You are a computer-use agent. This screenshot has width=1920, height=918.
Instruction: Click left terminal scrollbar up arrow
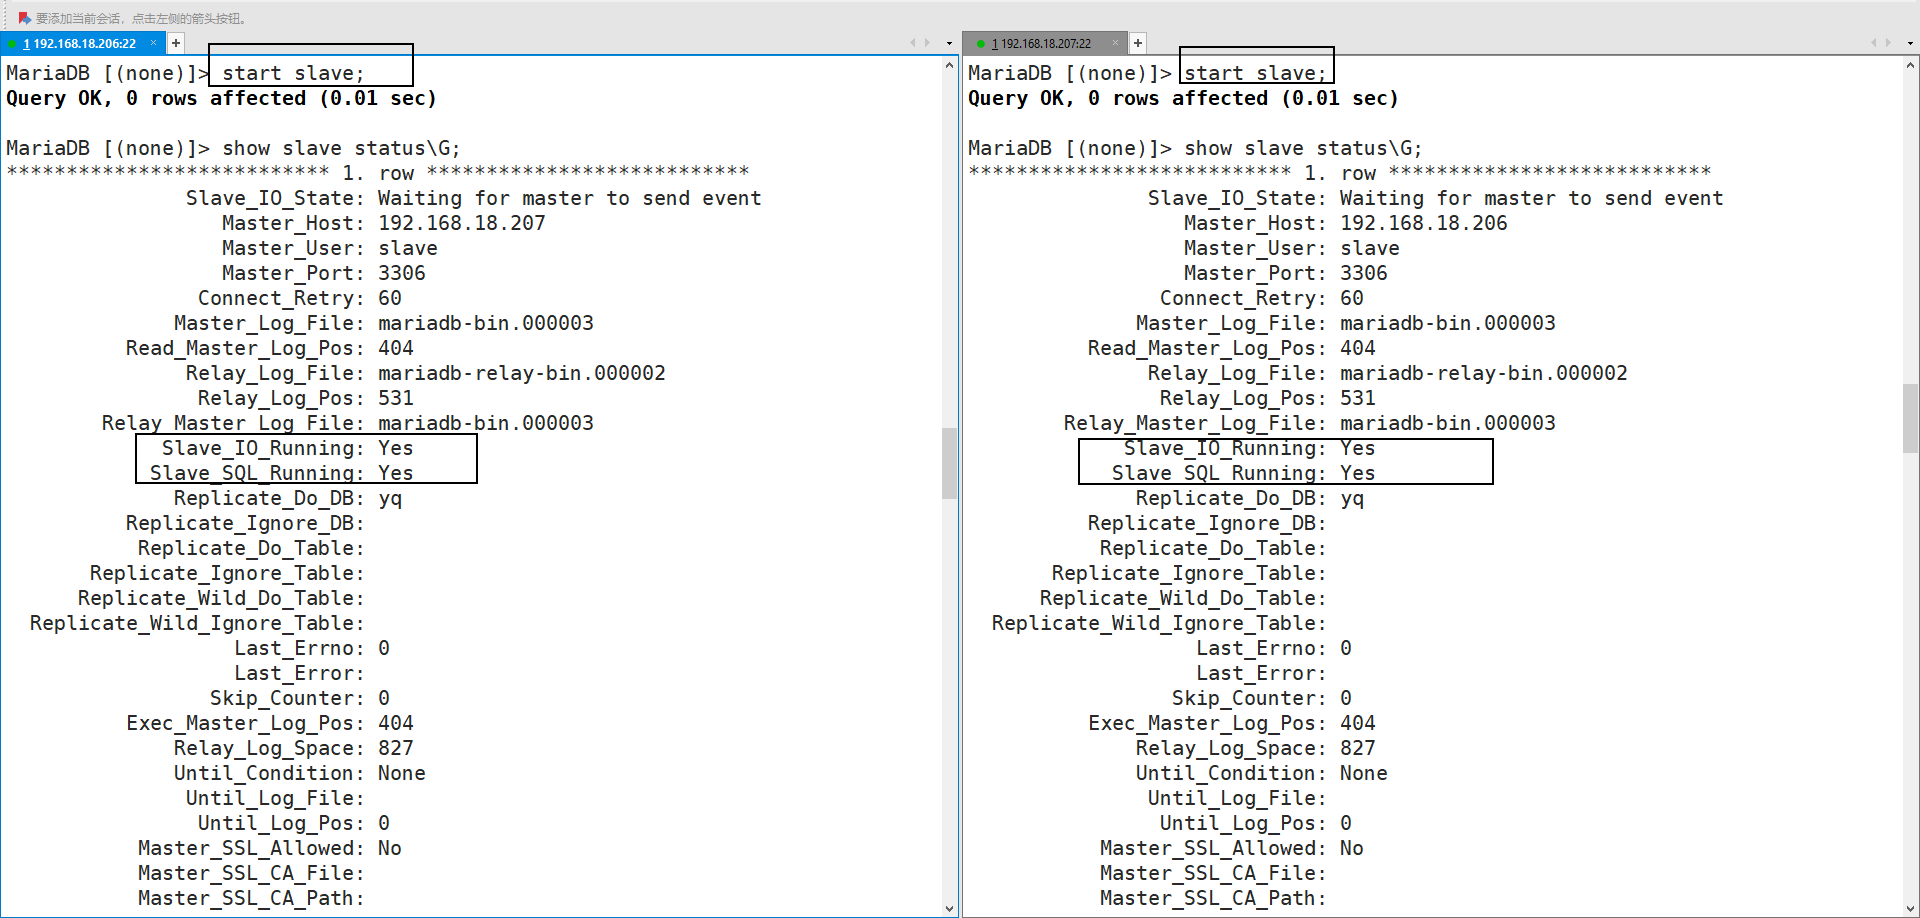pyautogui.click(x=949, y=66)
